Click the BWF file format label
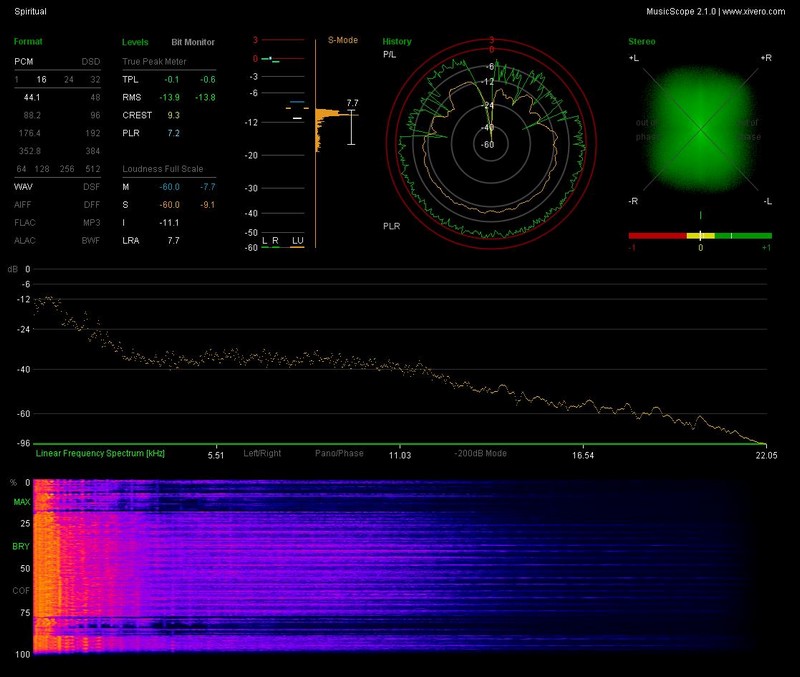This screenshot has height=677, width=800. click(x=91, y=240)
